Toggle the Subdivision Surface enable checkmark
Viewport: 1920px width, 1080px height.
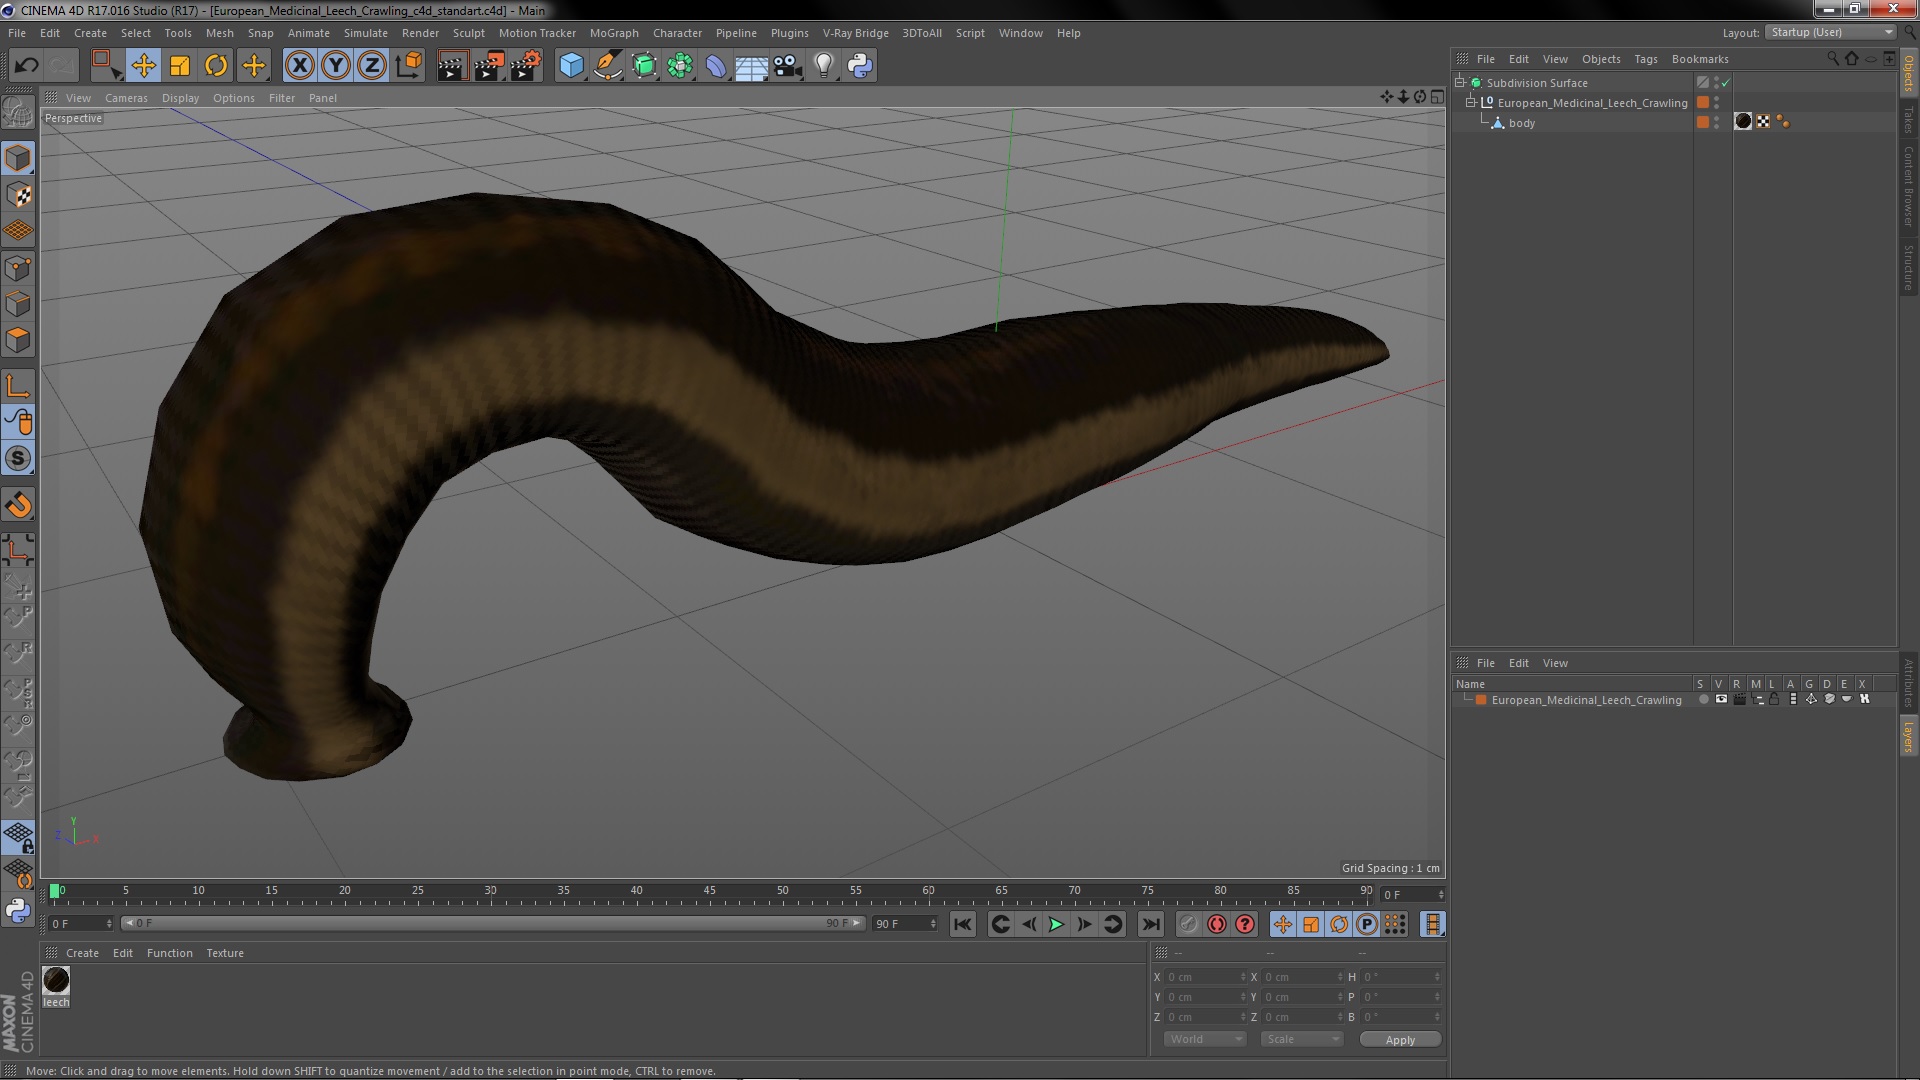point(1725,83)
